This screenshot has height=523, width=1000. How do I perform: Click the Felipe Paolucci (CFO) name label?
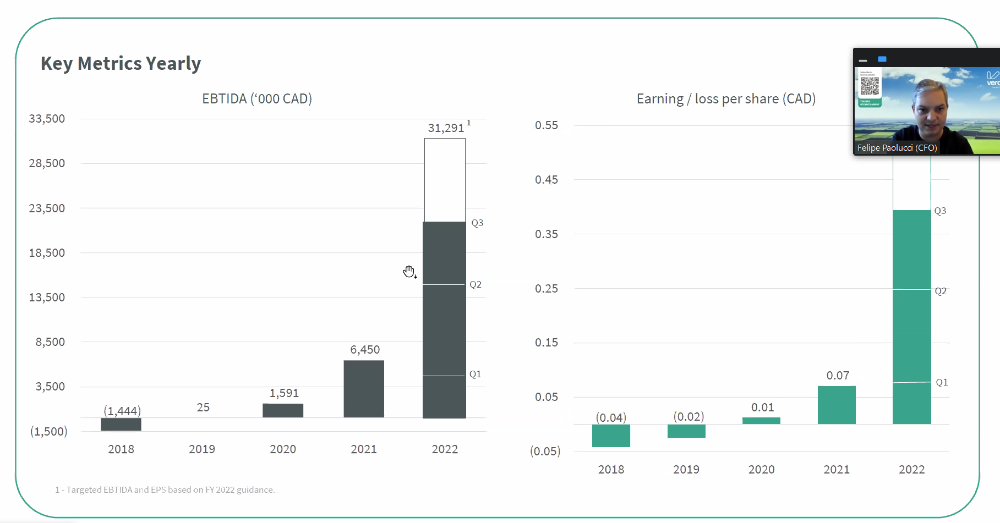pos(895,148)
